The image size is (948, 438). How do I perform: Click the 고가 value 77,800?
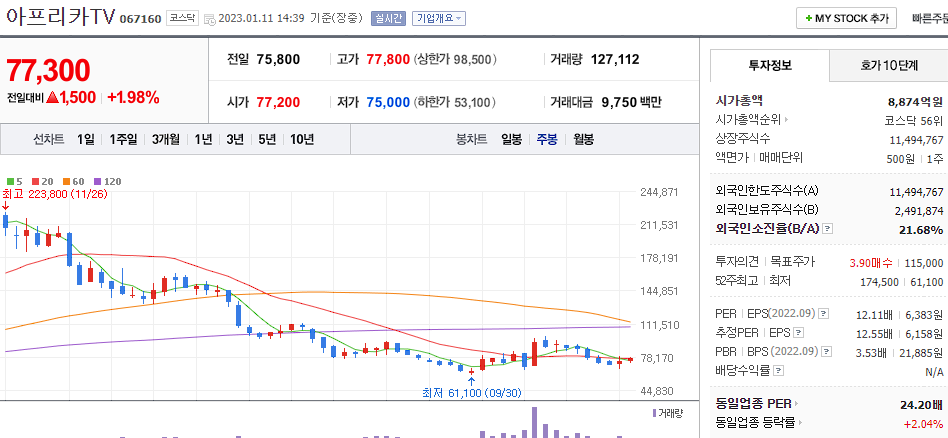click(x=388, y=59)
